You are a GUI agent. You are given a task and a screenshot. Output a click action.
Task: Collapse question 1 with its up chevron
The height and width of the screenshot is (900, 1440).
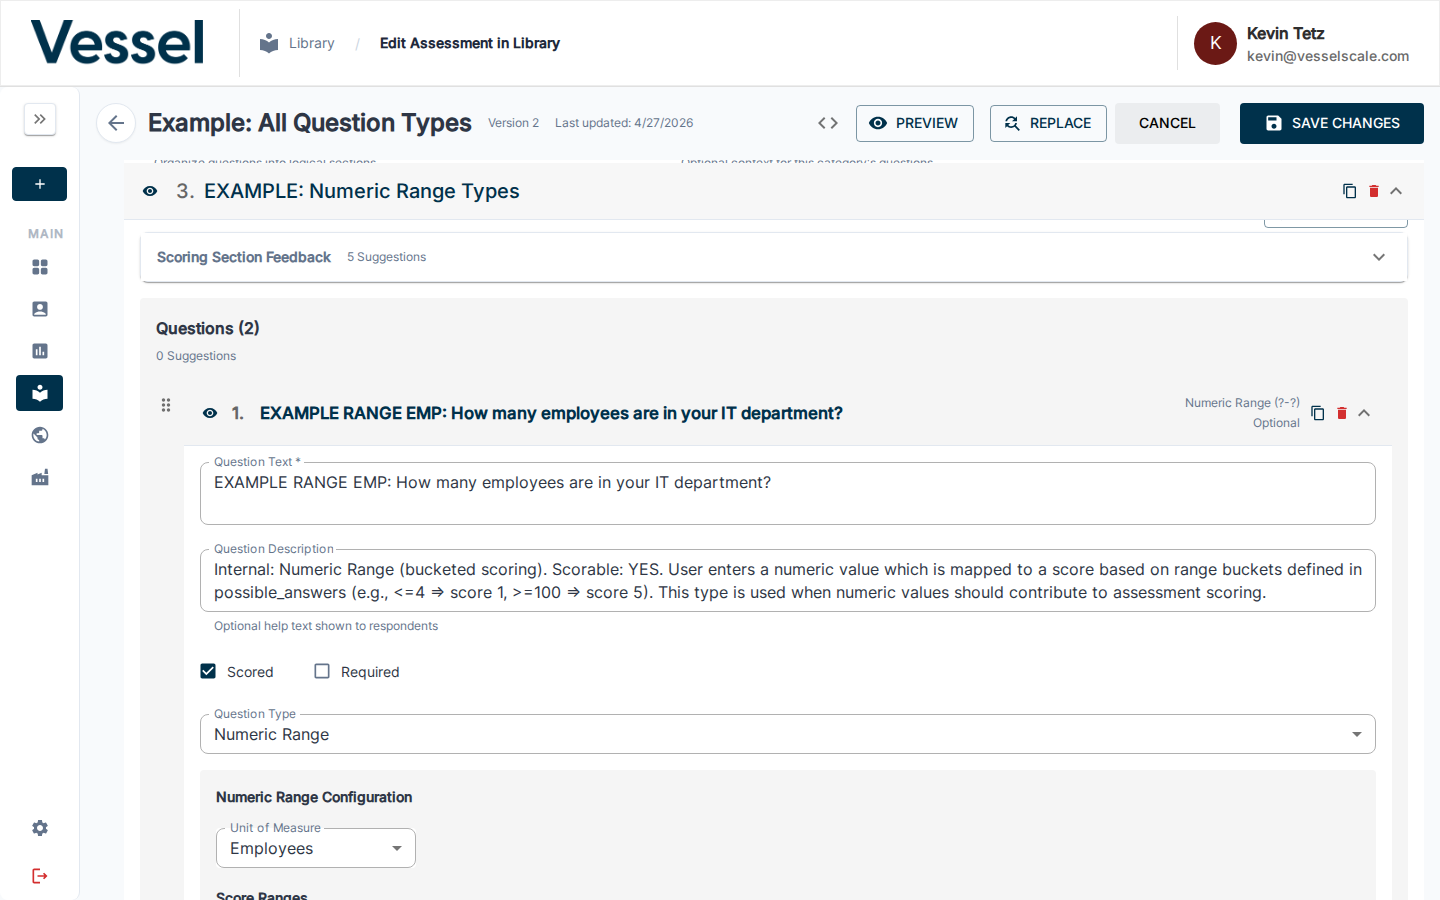coord(1364,413)
